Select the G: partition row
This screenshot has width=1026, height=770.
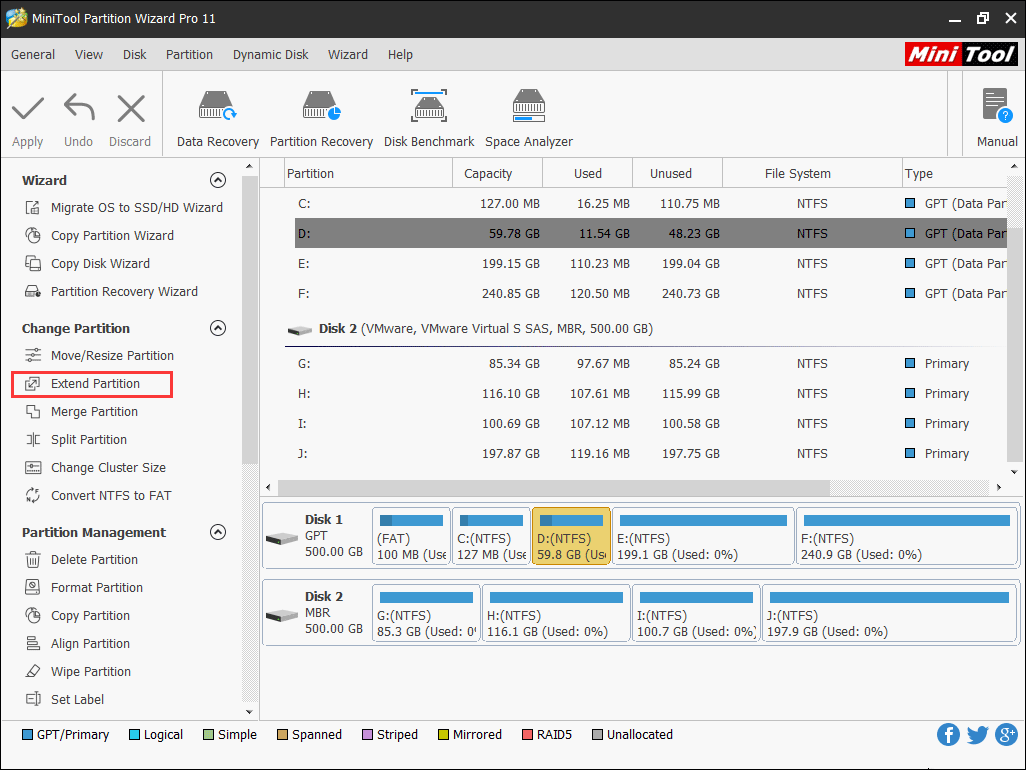pos(650,364)
